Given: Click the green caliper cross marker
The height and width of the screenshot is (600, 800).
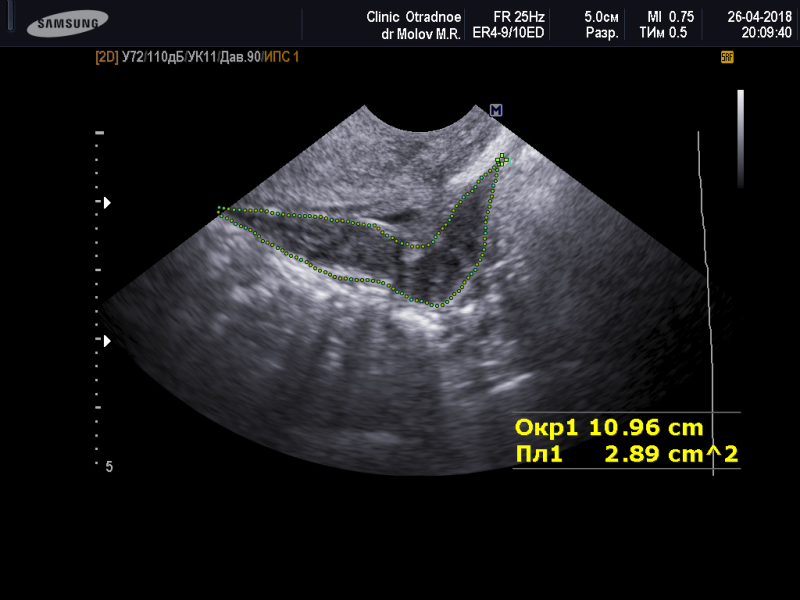Looking at the screenshot, I should tap(502, 160).
